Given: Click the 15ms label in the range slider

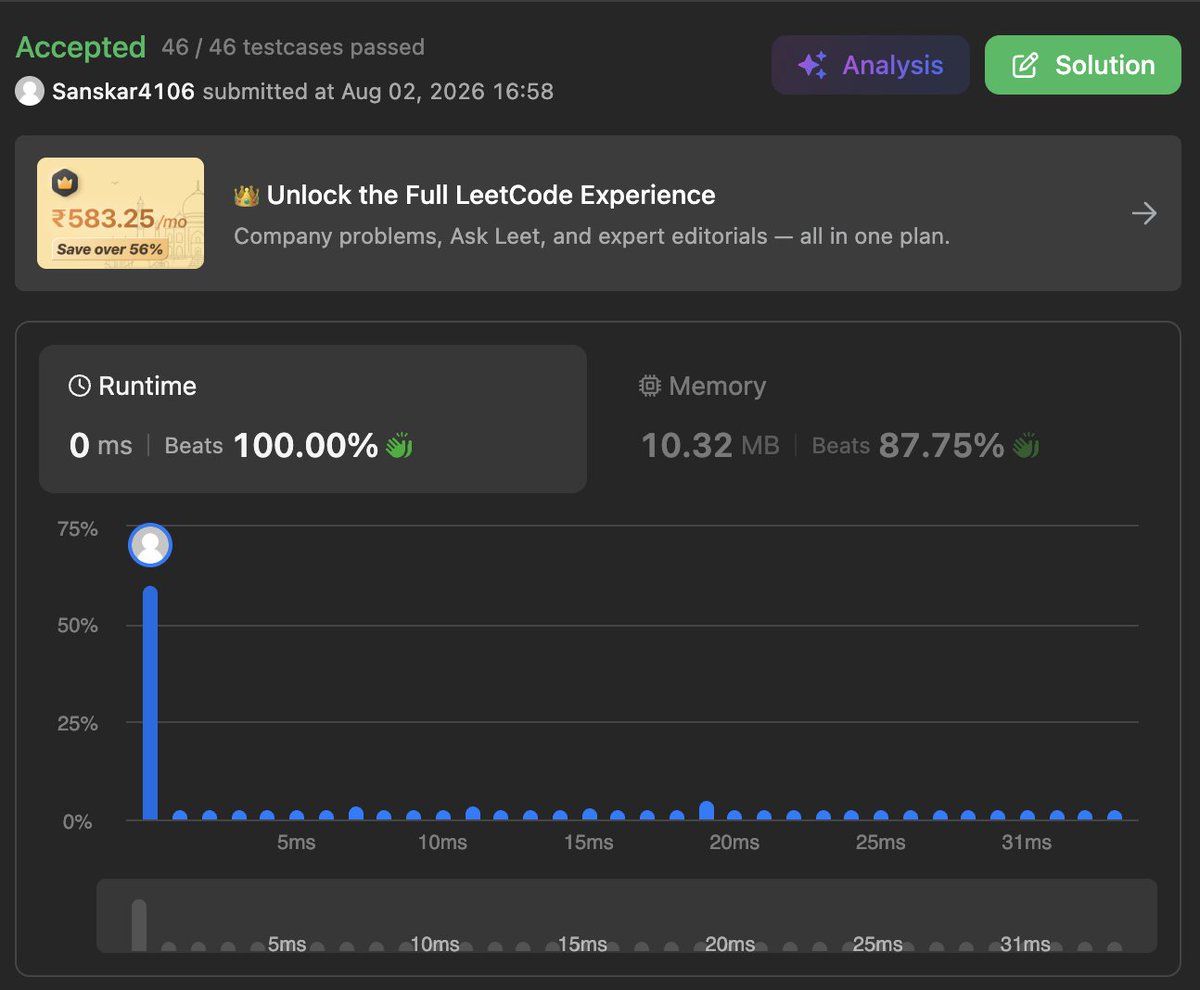Looking at the screenshot, I should point(582,944).
